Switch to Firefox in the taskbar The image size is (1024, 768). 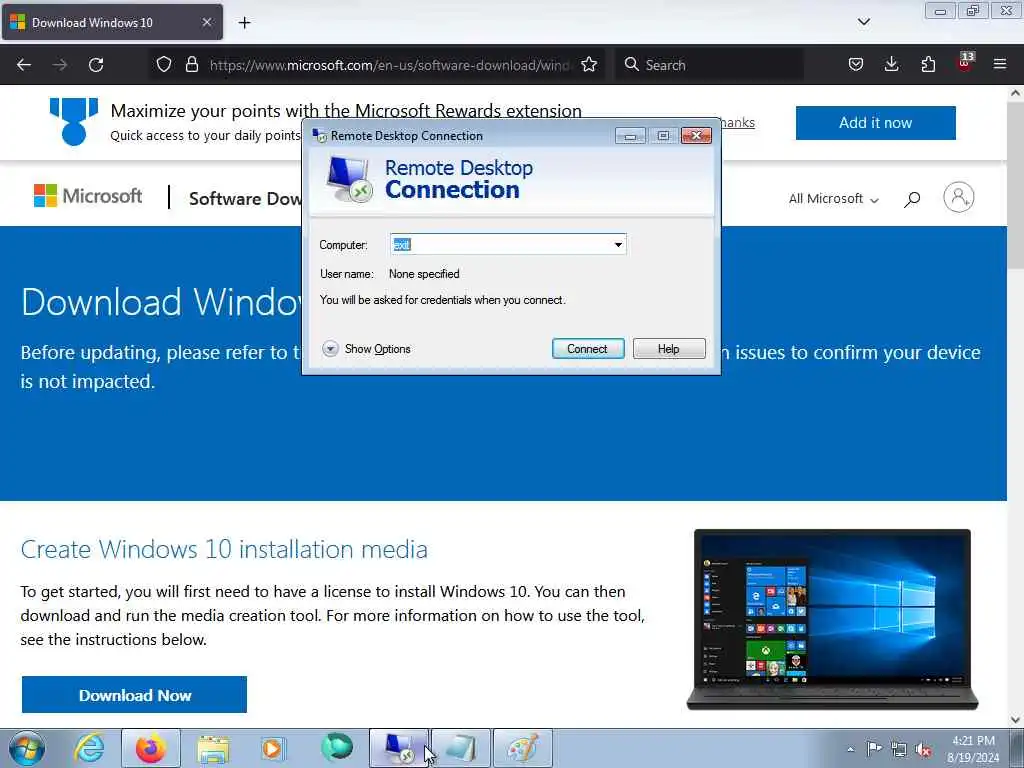coord(150,748)
